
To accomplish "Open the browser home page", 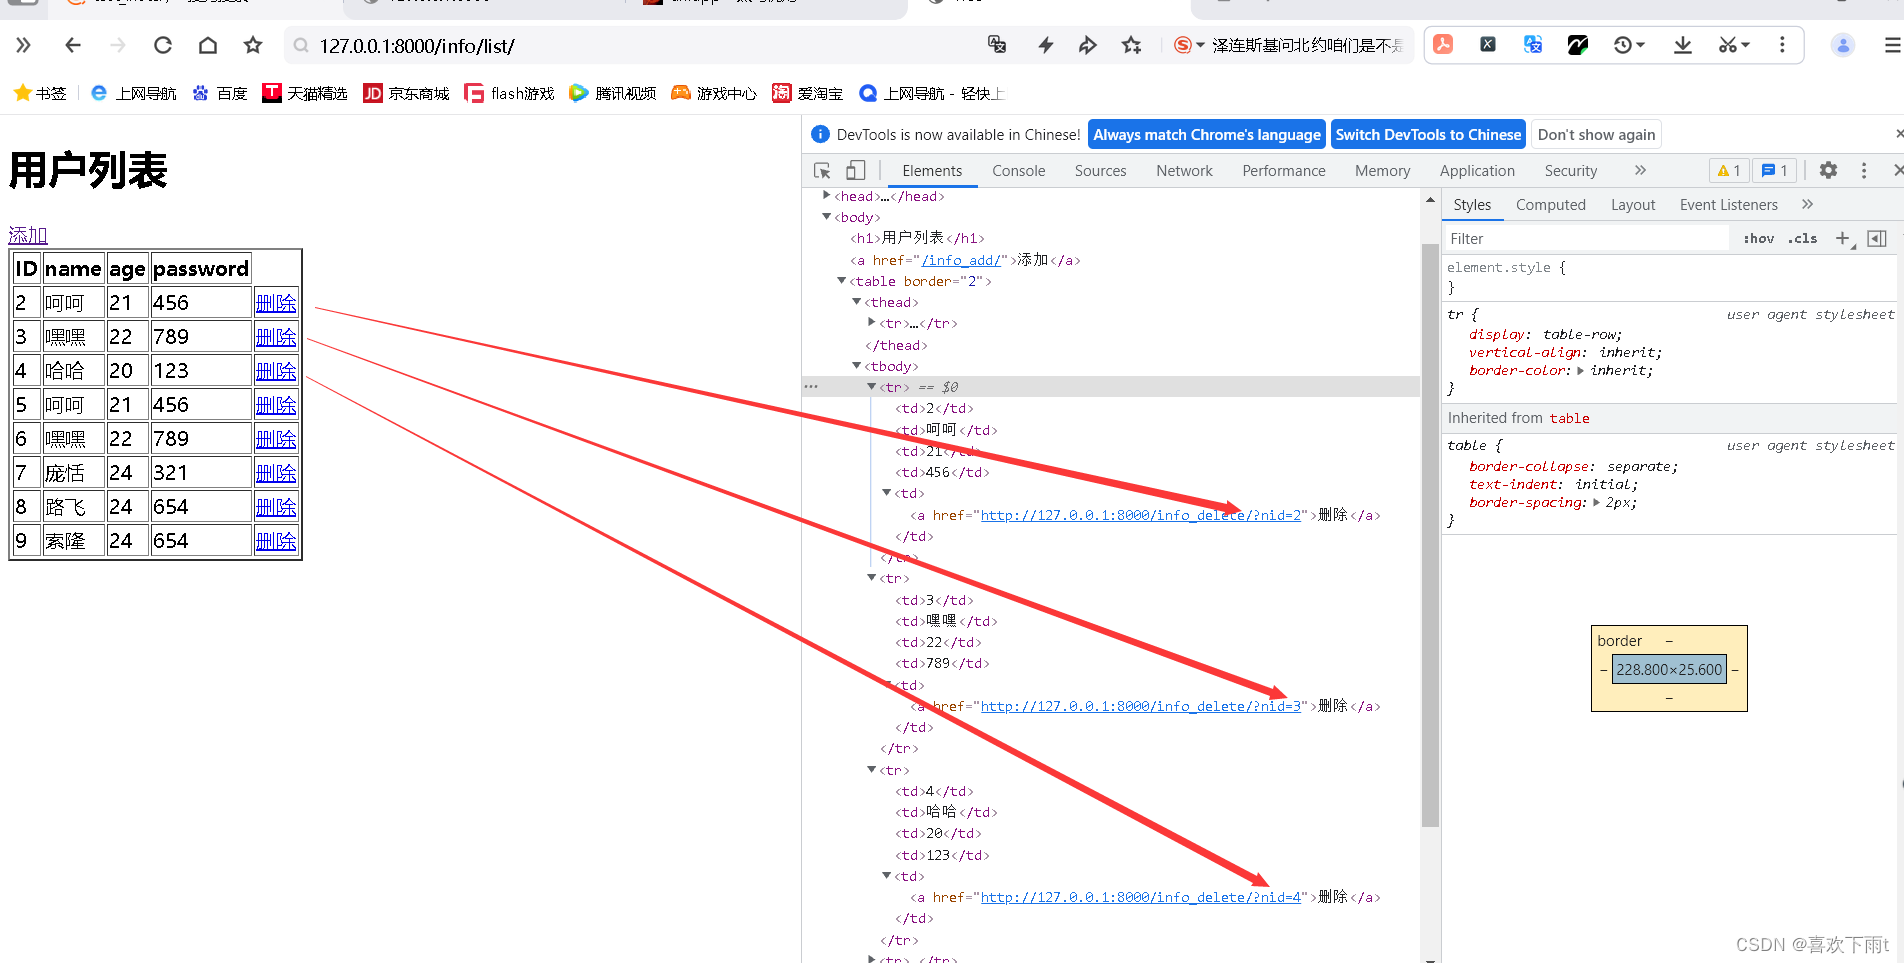I will (x=208, y=45).
